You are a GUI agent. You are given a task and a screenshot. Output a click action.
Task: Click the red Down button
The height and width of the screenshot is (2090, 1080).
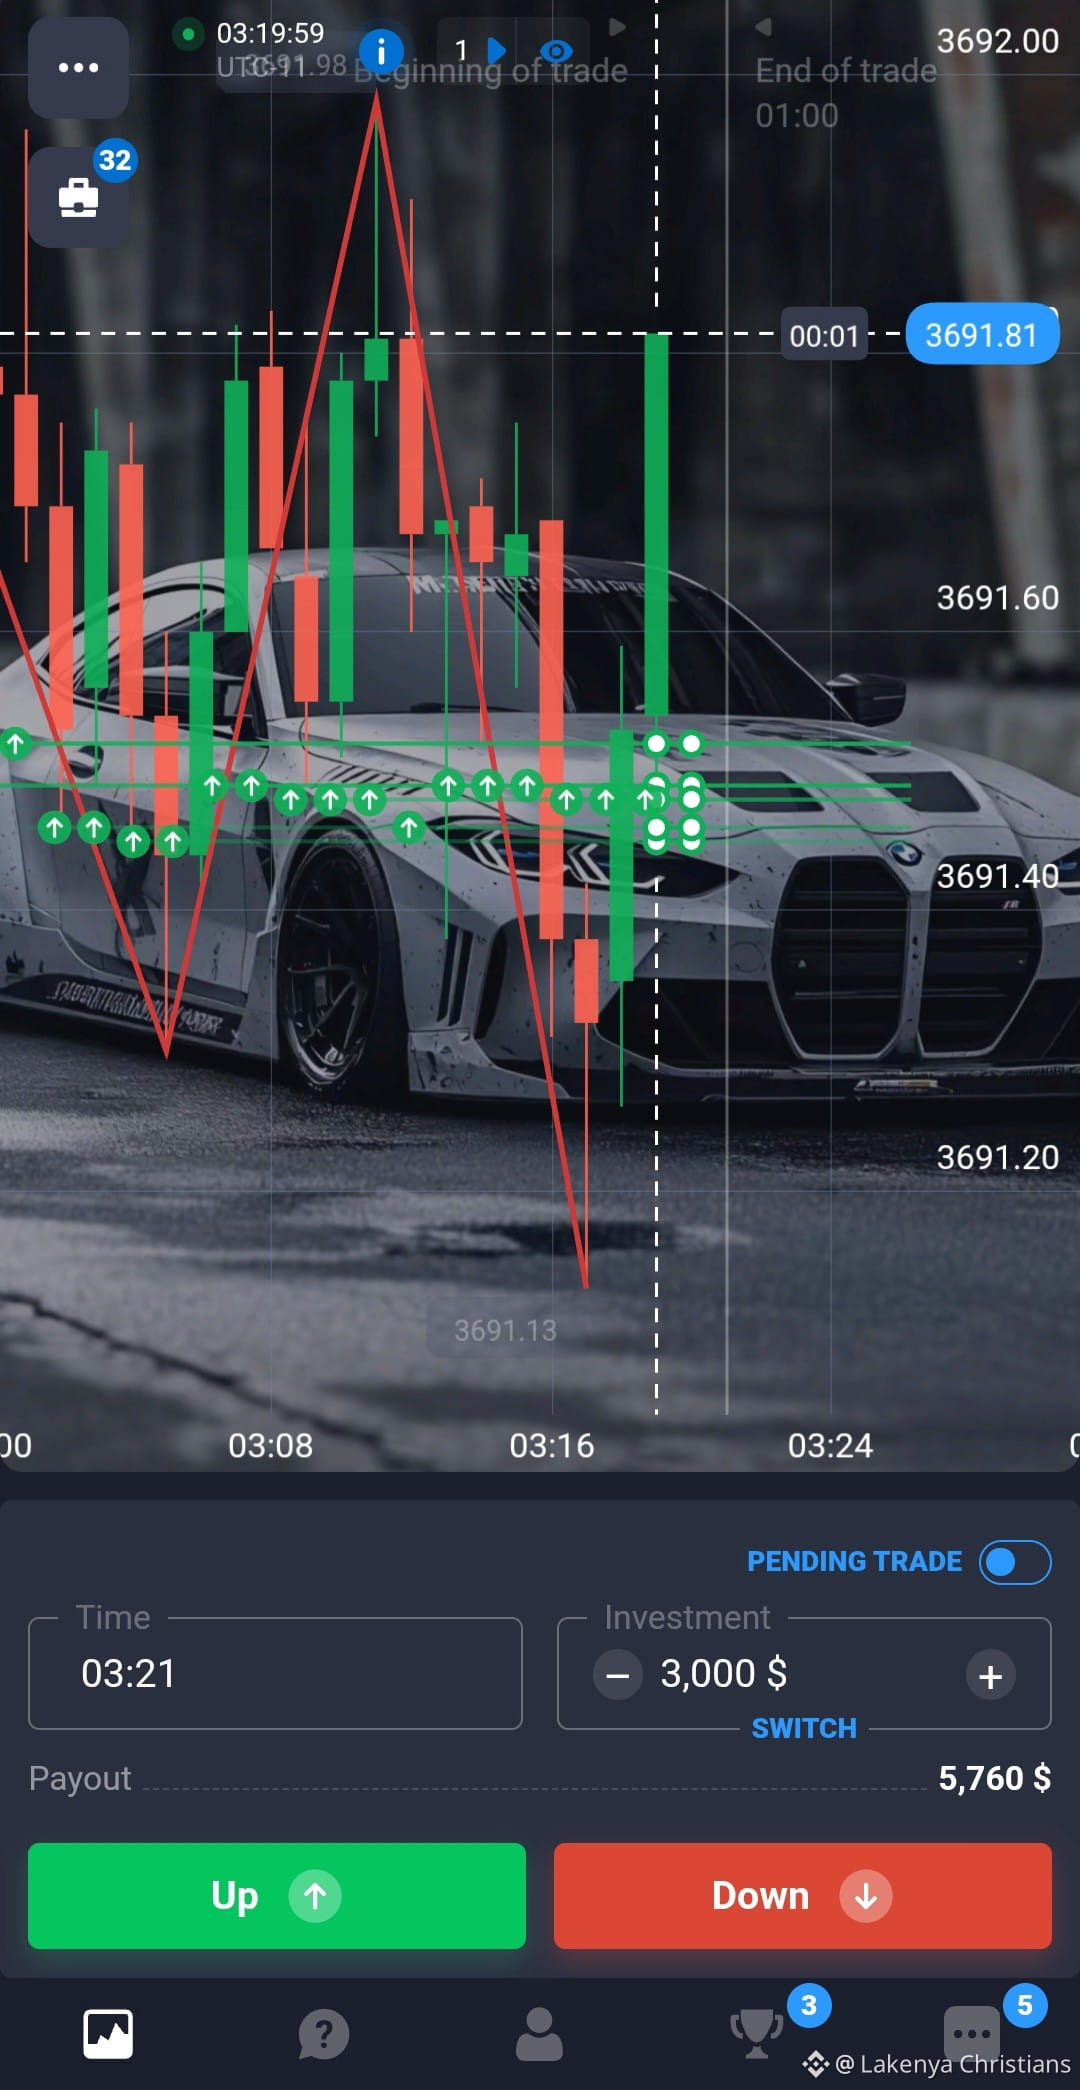coord(803,1896)
